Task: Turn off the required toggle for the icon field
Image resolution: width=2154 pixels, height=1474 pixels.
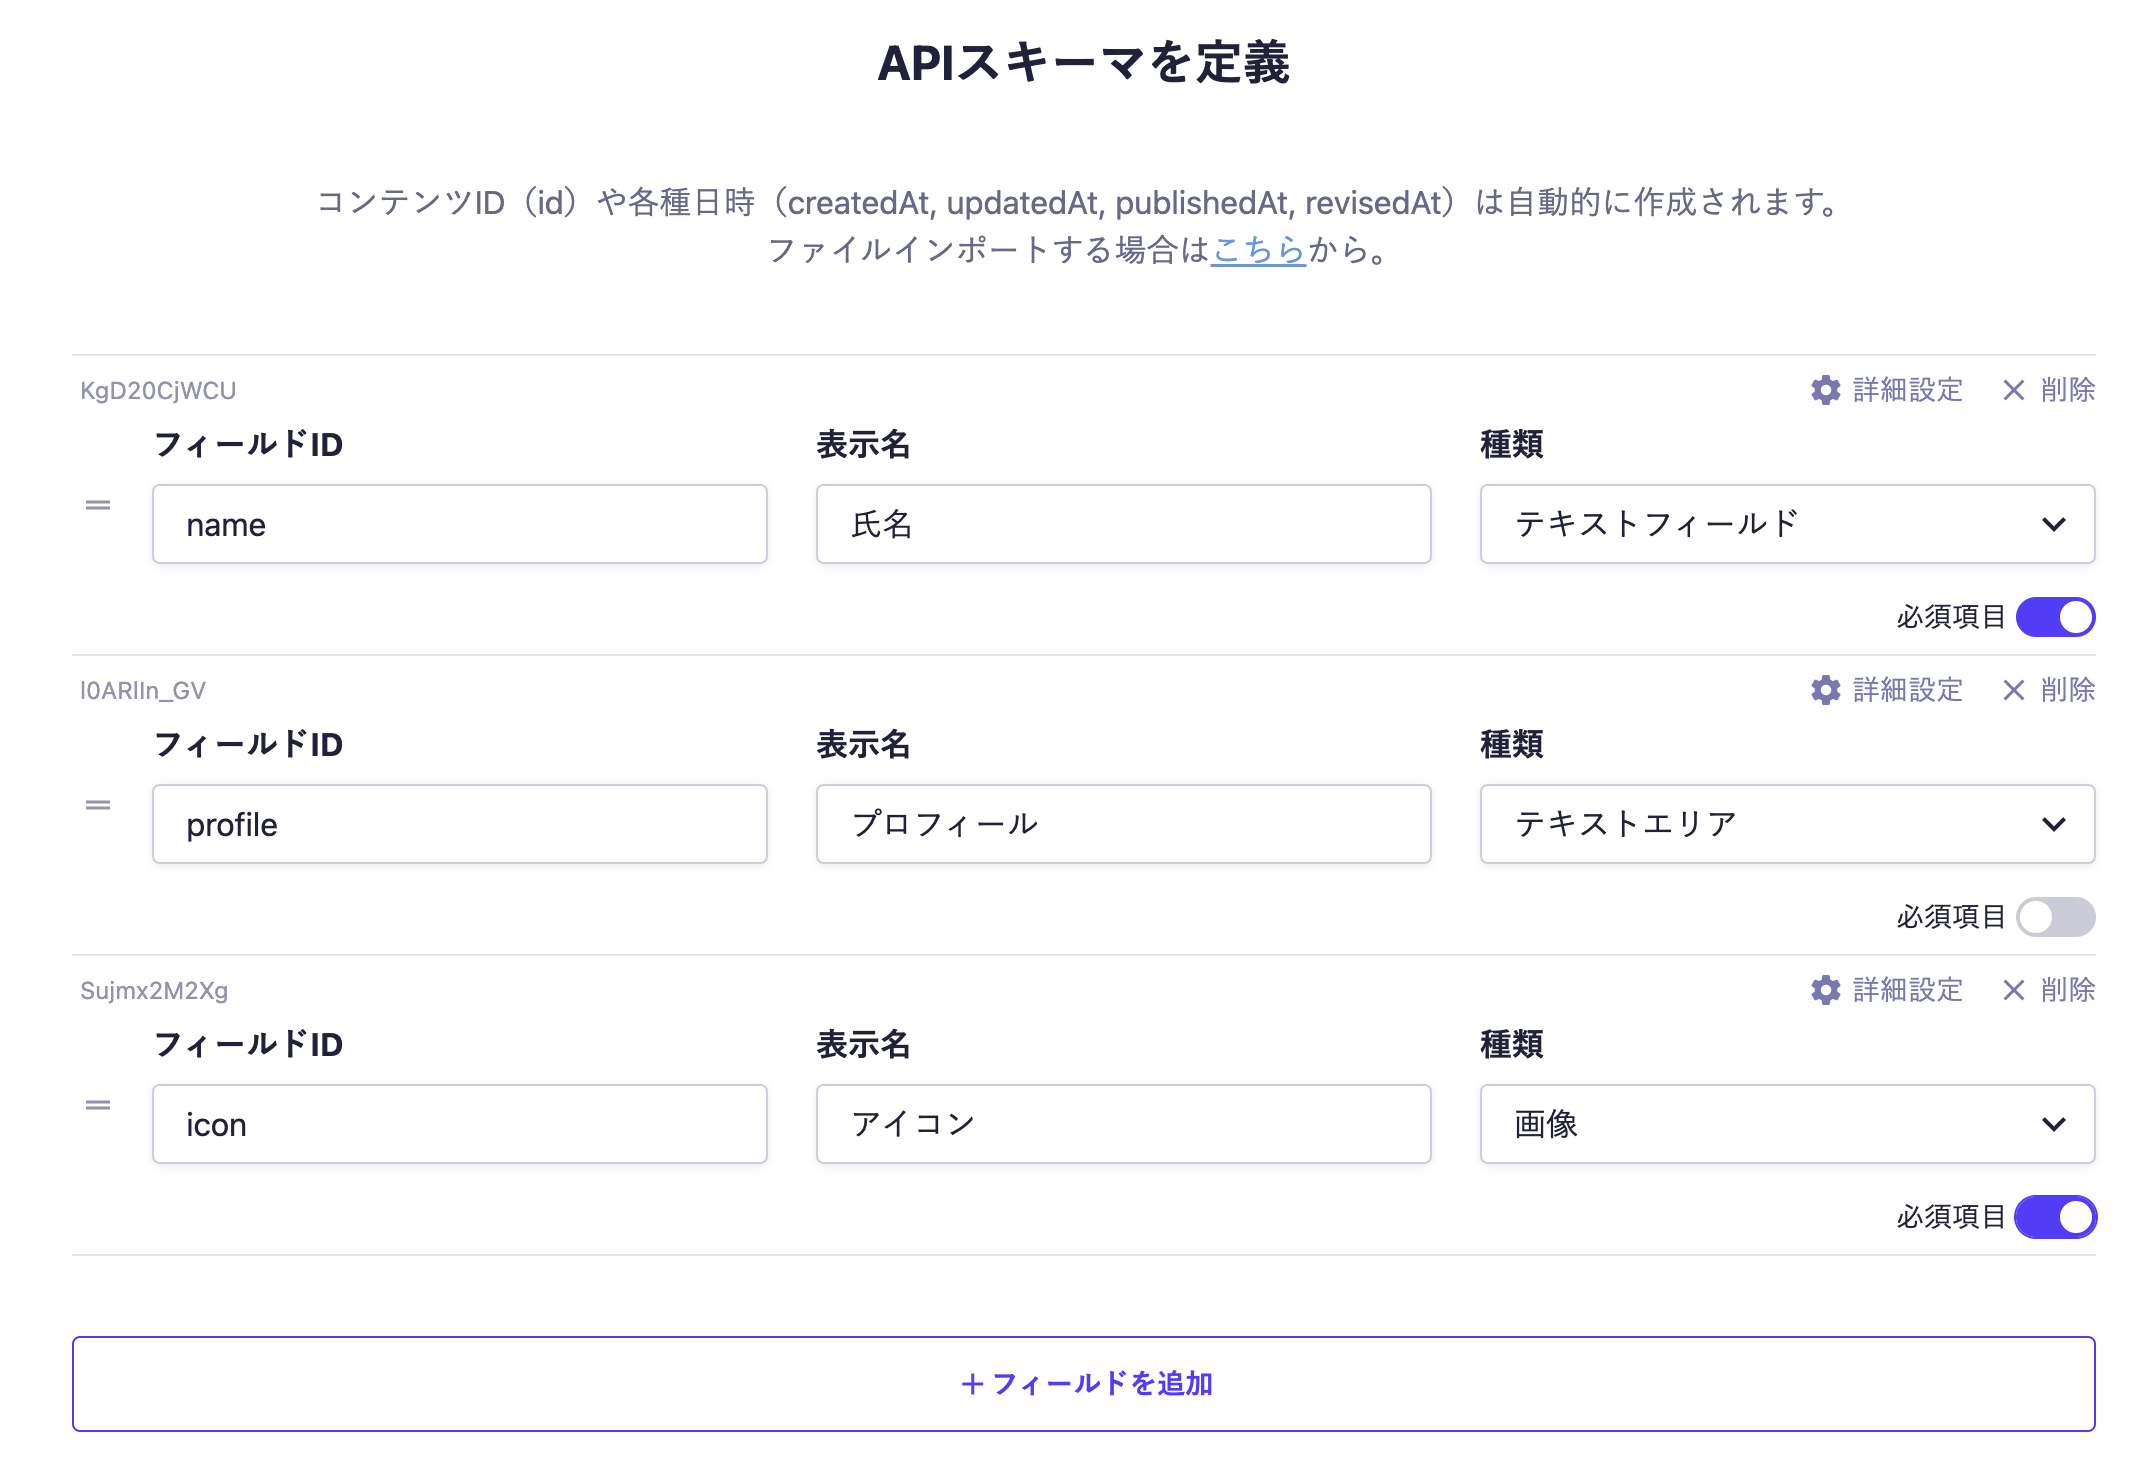Action: pyautogui.click(x=2054, y=1217)
